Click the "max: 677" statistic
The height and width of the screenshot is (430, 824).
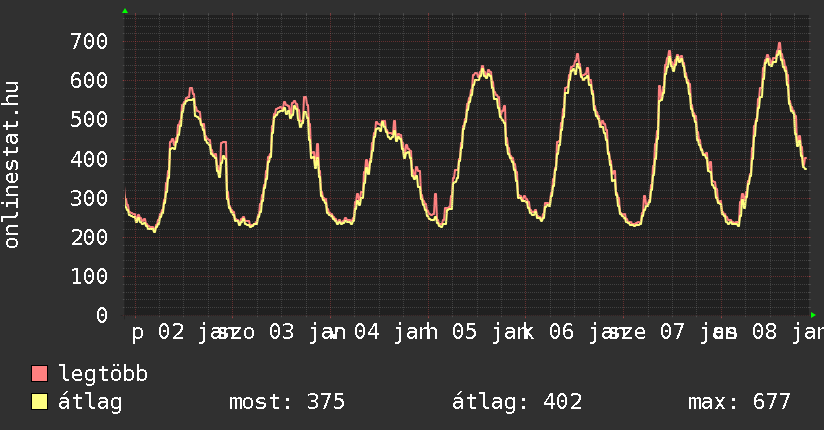pyautogui.click(x=739, y=403)
